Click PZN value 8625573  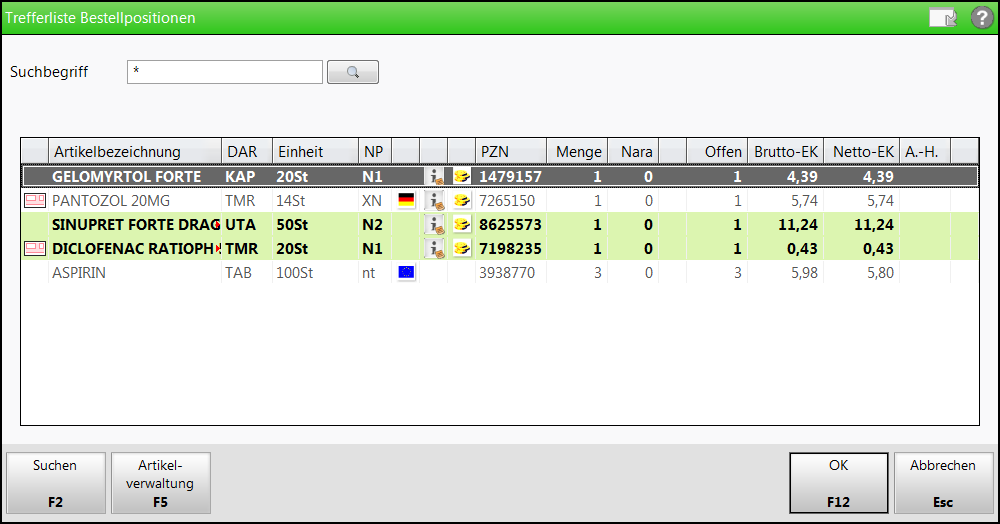(510, 224)
